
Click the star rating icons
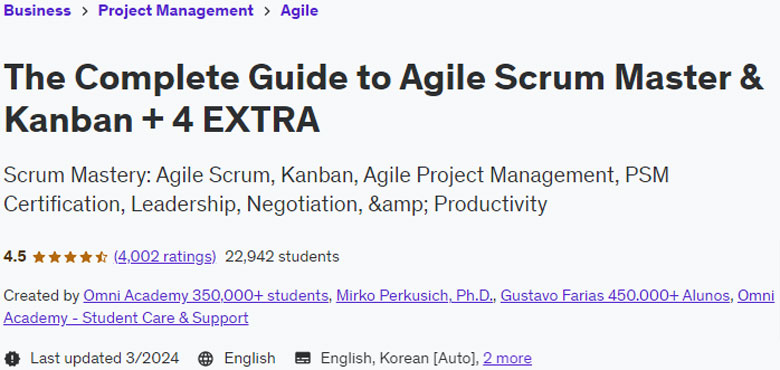click(x=70, y=257)
